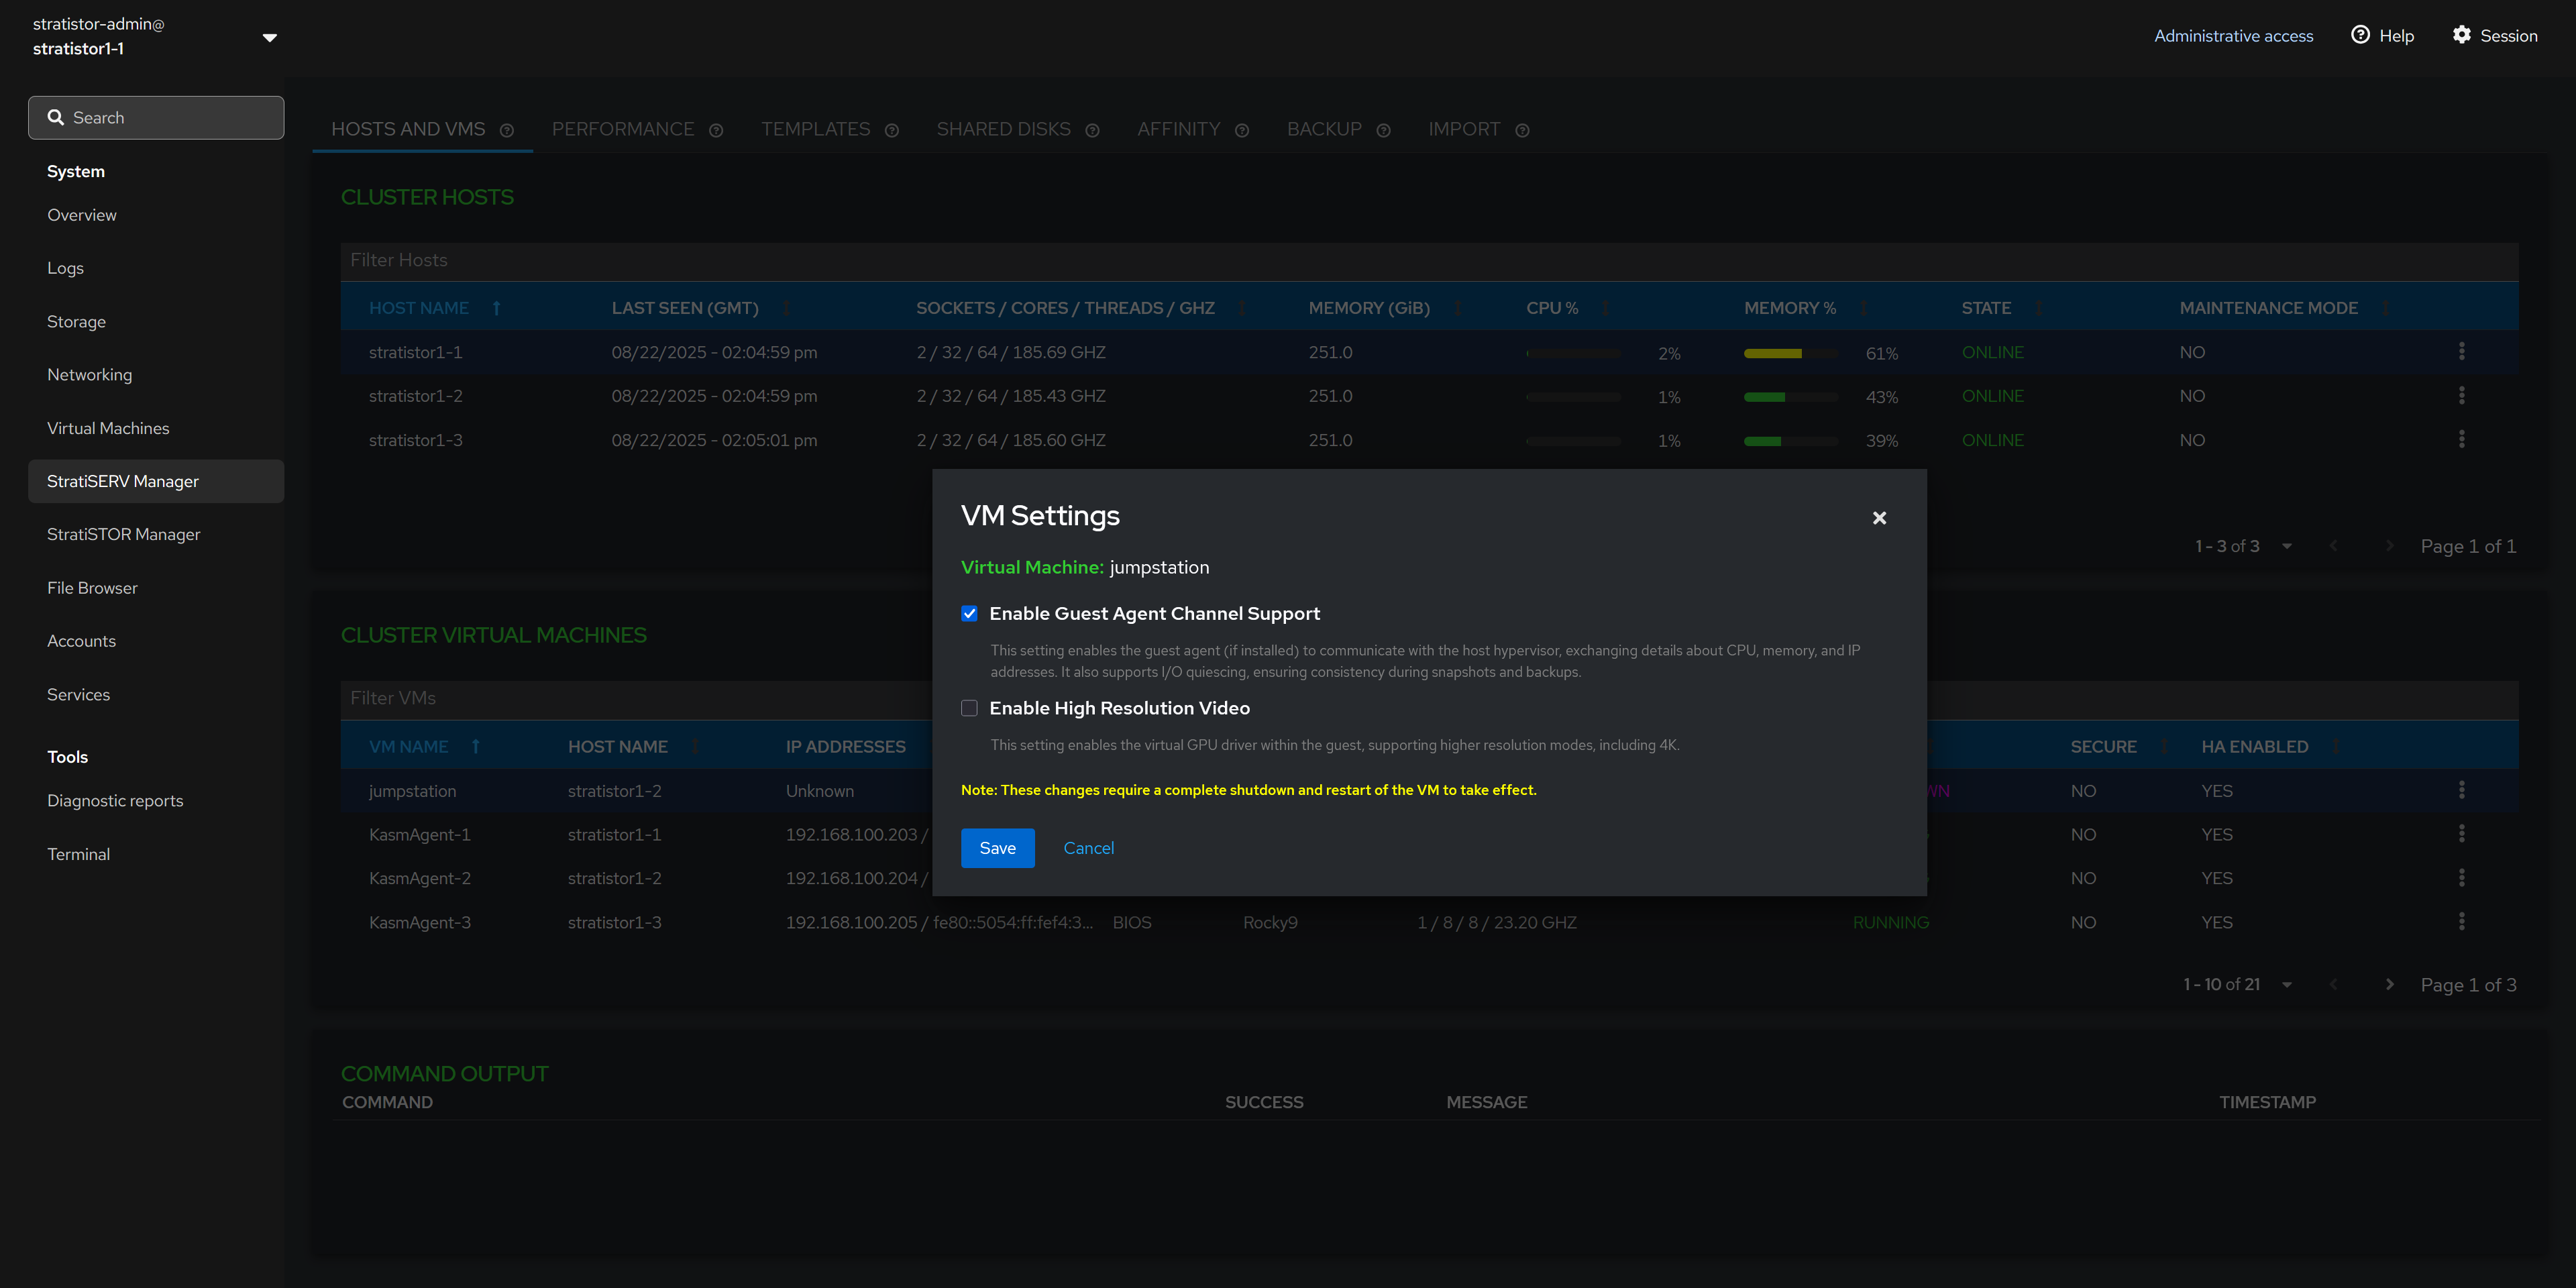Uncheck Enable Guest Agent Channel Support

click(x=969, y=614)
